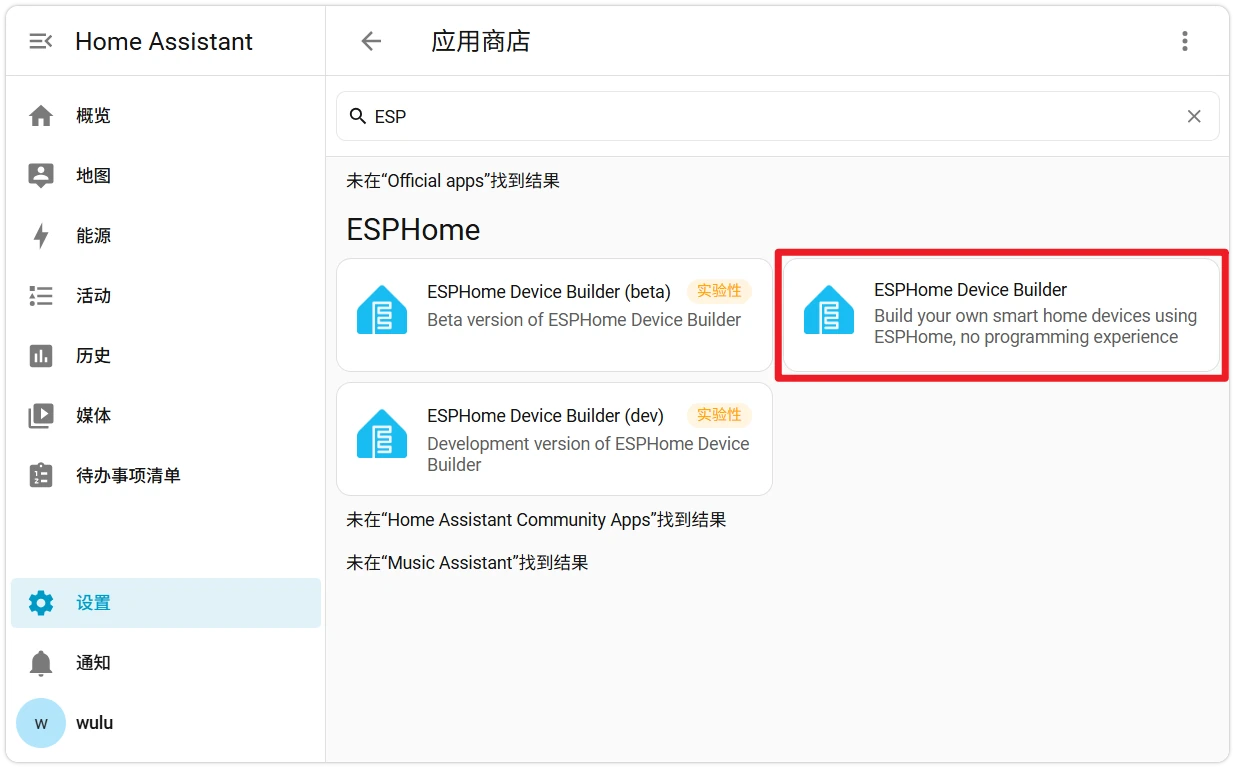Open the three-dot overflow menu
Viewport: 1235px width, 768px height.
pos(1185,41)
